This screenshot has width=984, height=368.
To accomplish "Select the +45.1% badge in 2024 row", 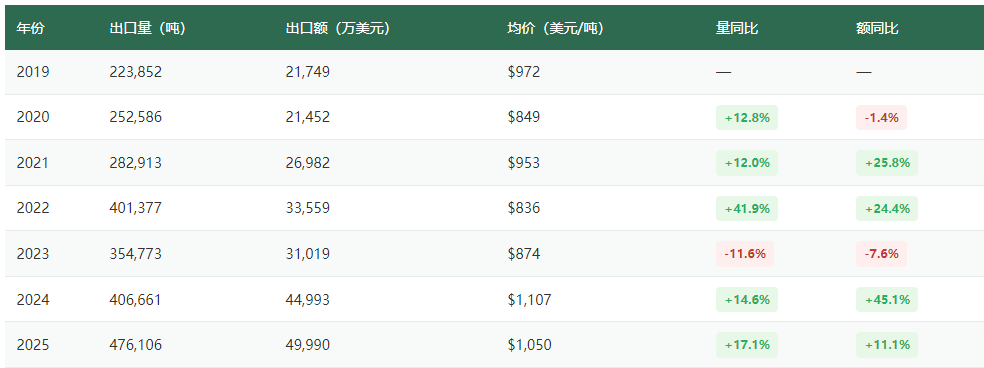I will [887, 300].
